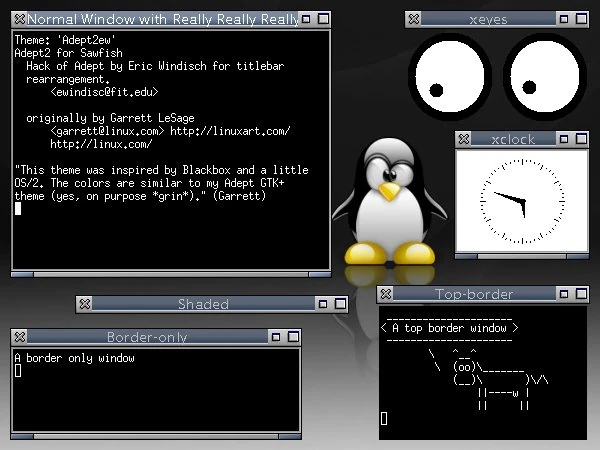Iconify the xclock window with small square

pos(564,139)
